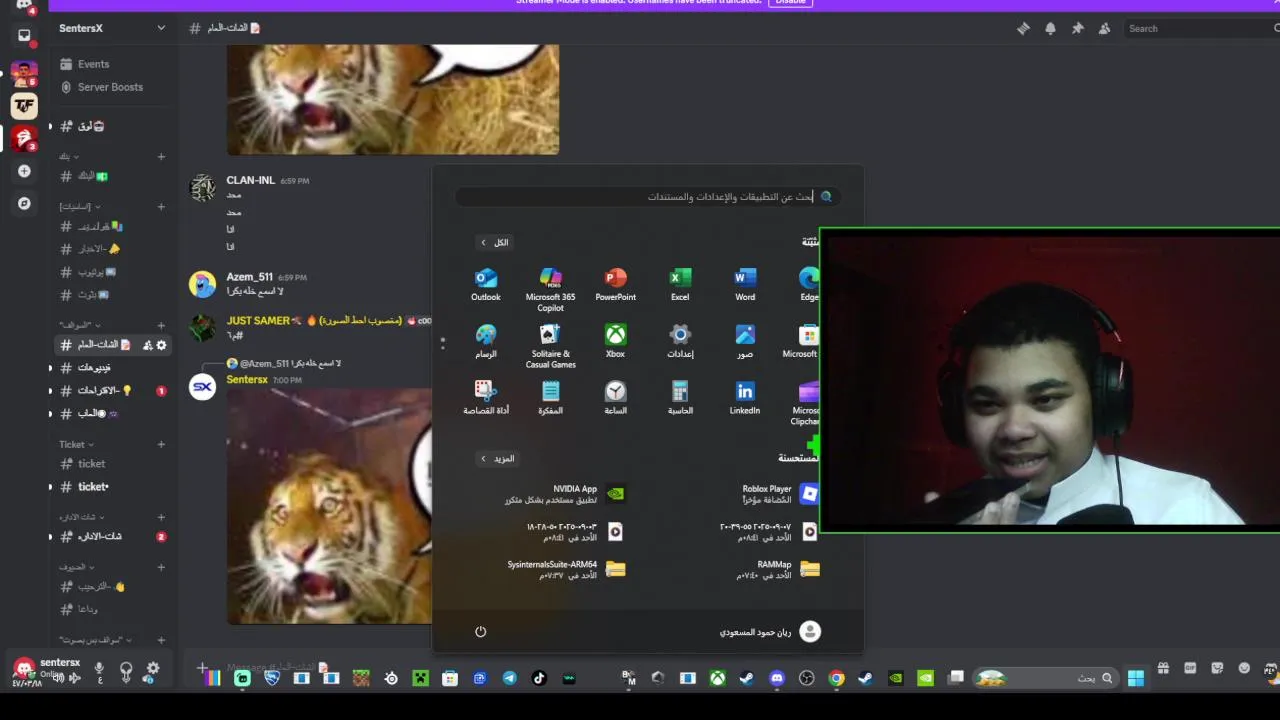
Task: Open Discover servers compass icon
Action: click(x=24, y=203)
